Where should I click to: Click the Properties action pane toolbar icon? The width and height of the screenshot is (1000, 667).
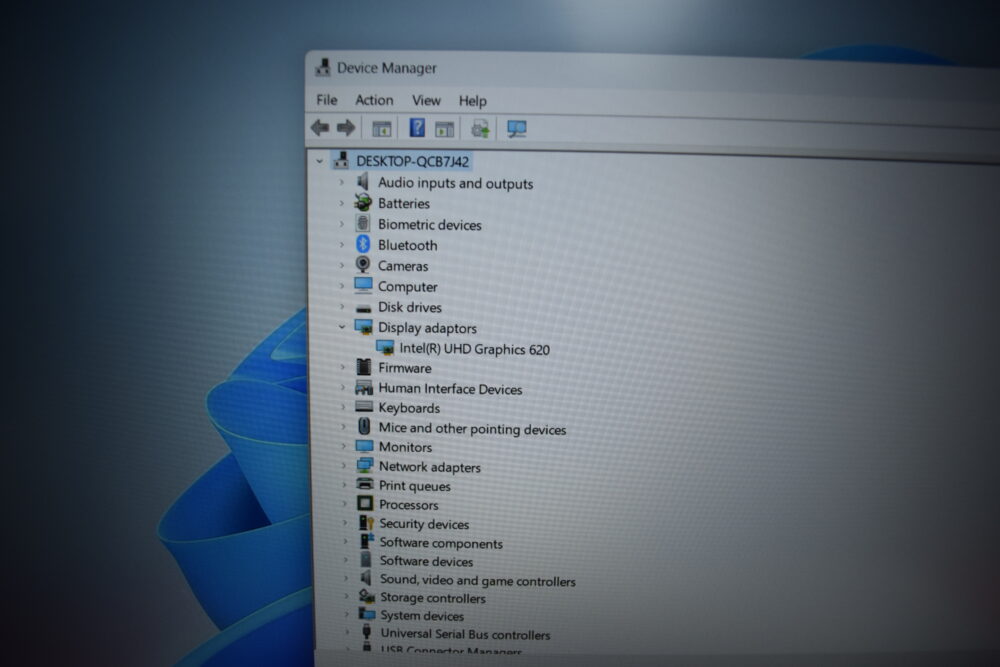pos(445,129)
